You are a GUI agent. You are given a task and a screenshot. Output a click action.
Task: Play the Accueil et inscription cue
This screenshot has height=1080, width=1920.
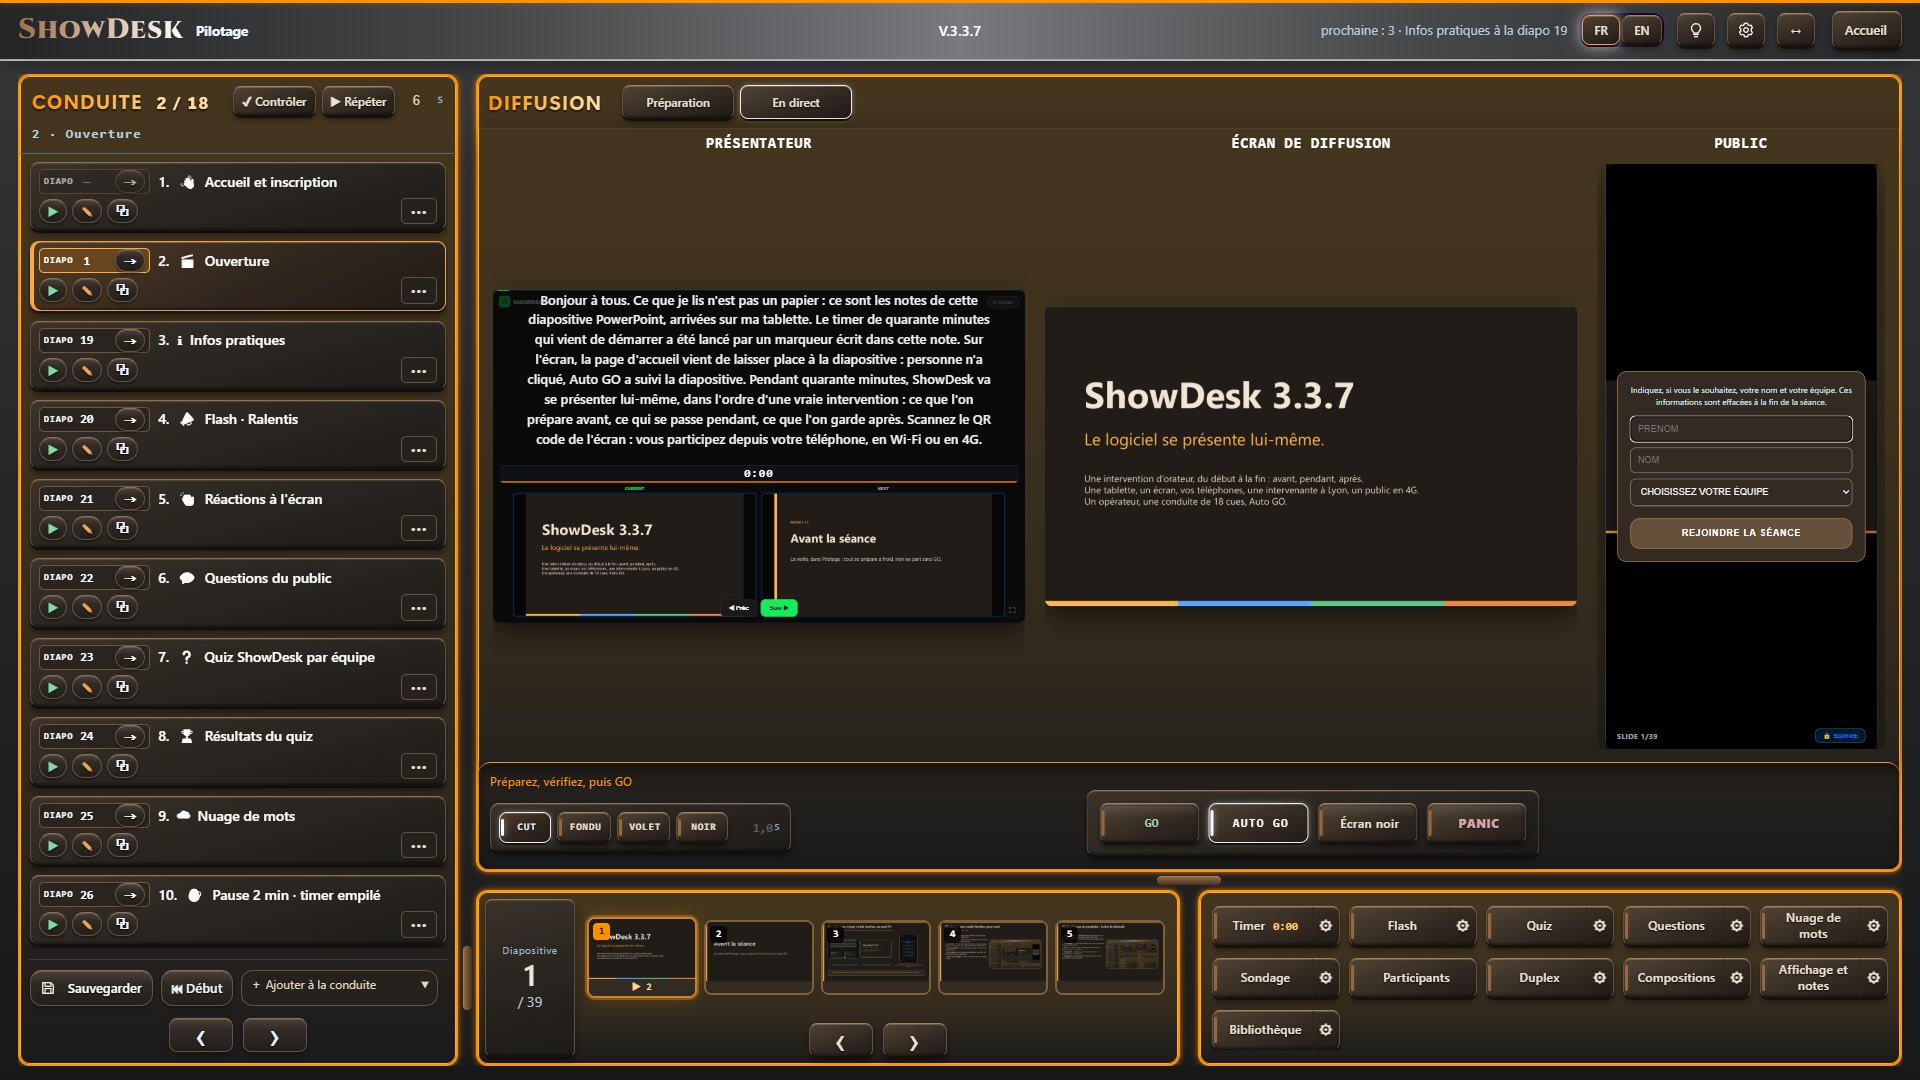coord(53,211)
